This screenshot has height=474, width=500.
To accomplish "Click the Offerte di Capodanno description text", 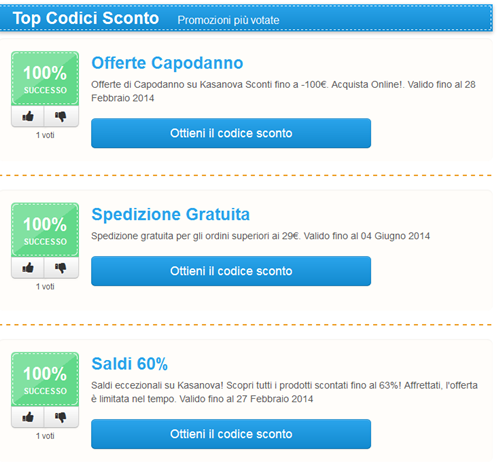I will tap(283, 91).
